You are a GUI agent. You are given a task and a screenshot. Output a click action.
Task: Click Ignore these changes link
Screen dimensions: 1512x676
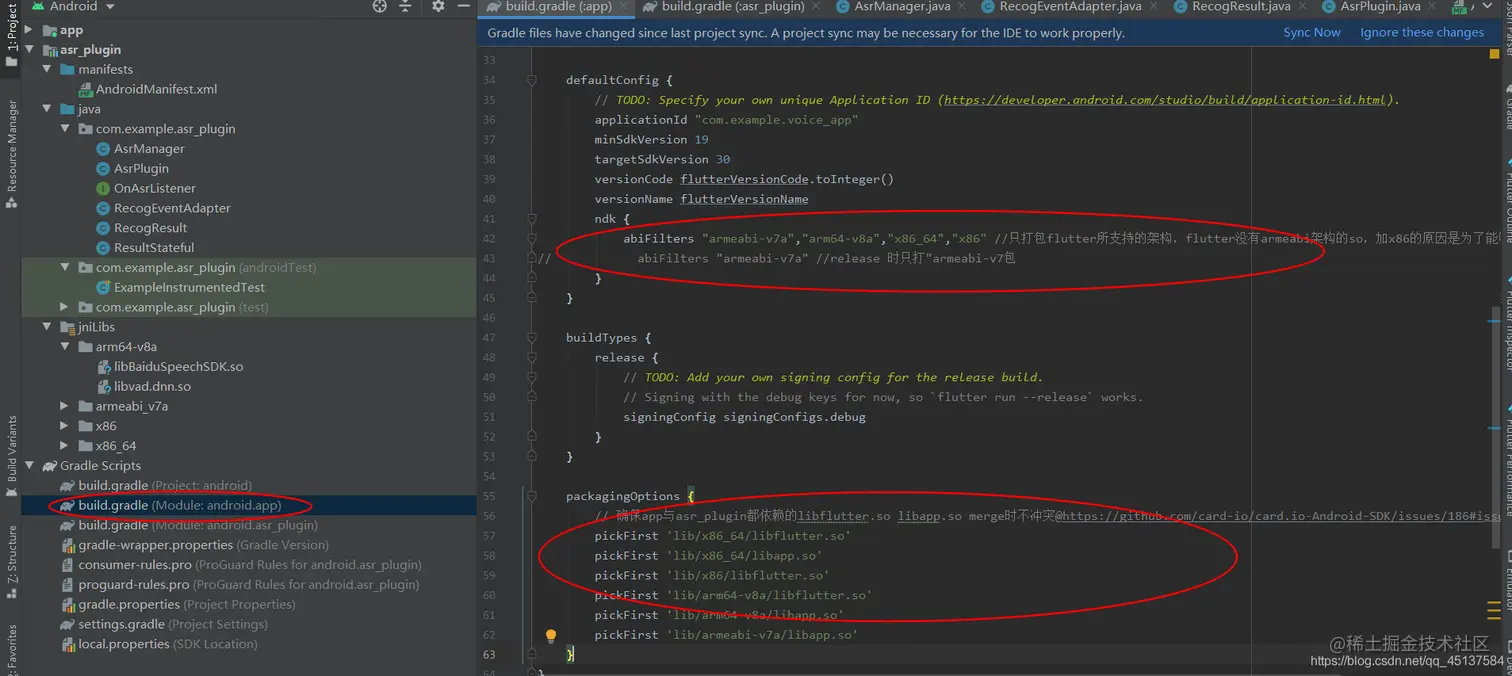pos(1421,33)
